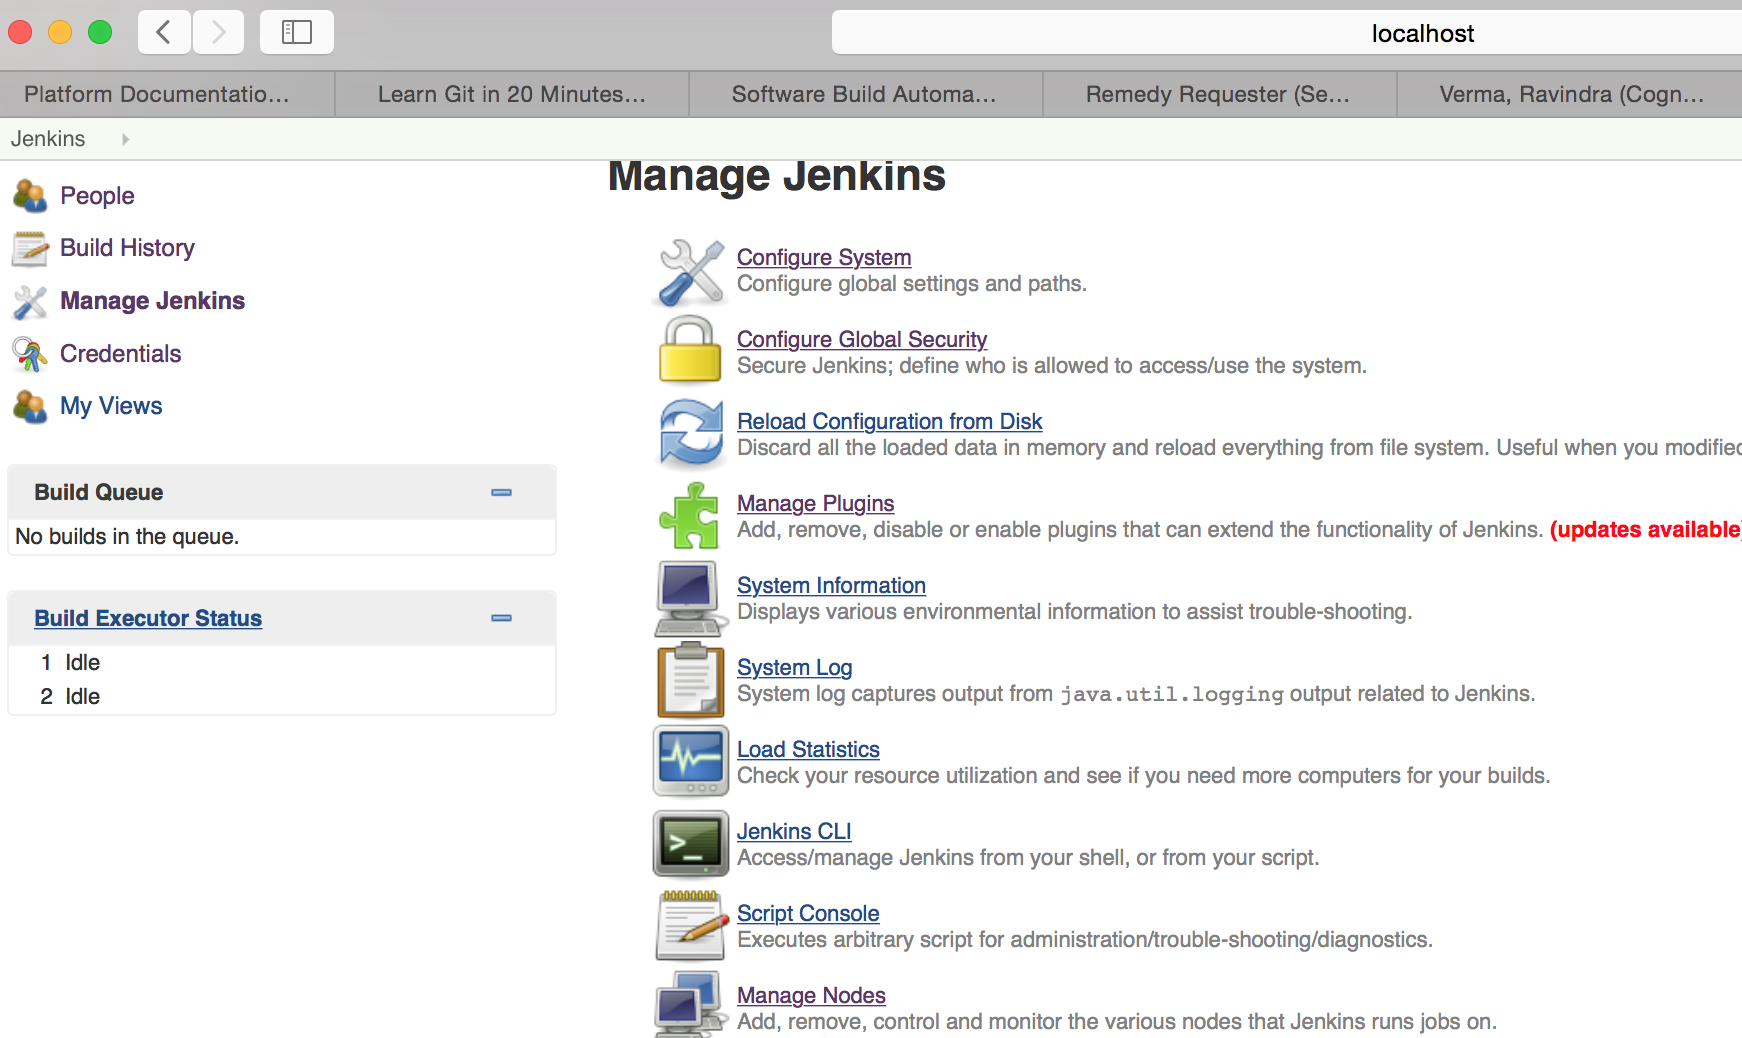Click the Manage Plugins puzzle piece icon
Viewport: 1742px width, 1038px height.
[690, 516]
